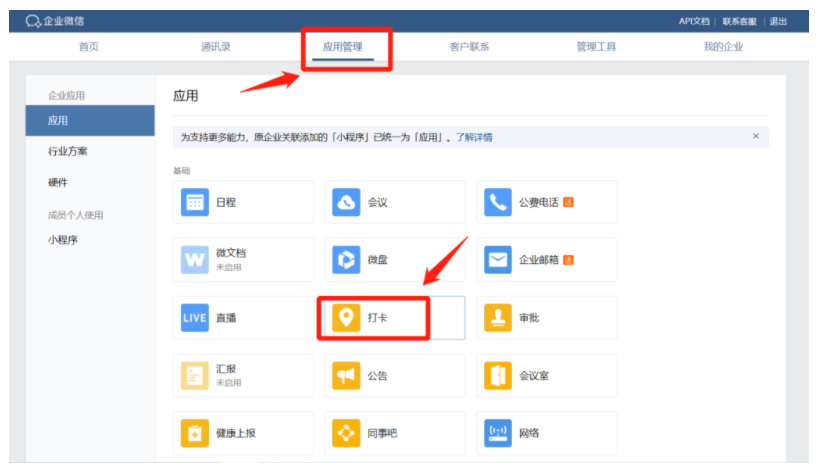The height and width of the screenshot is (475, 819).
Task: Open the 公告 megaphone app icon
Action: 346,375
